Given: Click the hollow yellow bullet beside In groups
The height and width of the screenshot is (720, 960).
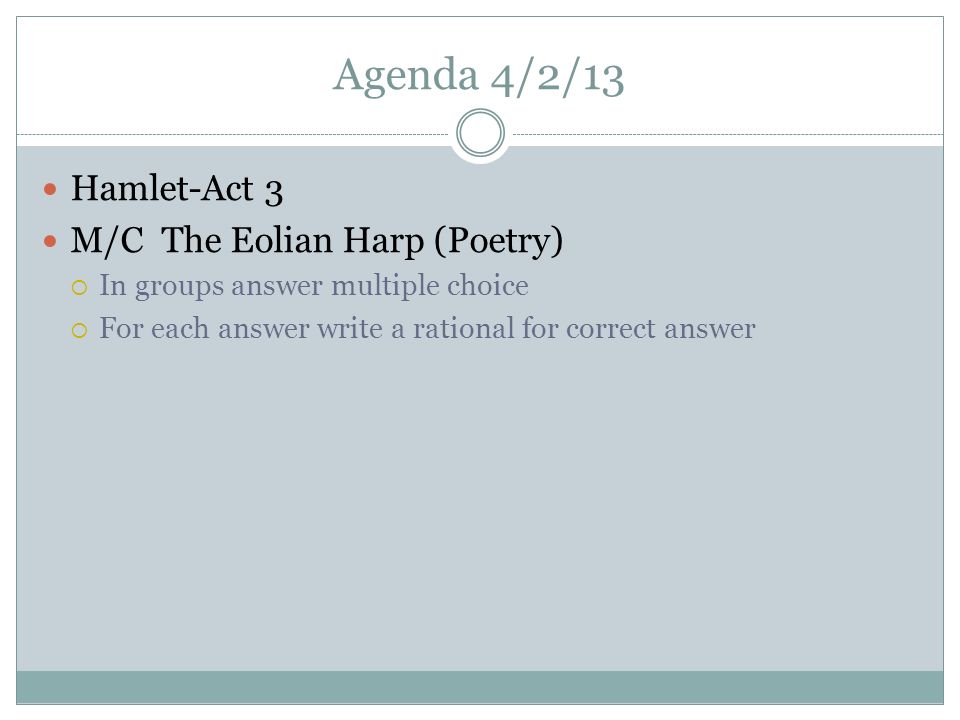Looking at the screenshot, I should click(x=80, y=287).
